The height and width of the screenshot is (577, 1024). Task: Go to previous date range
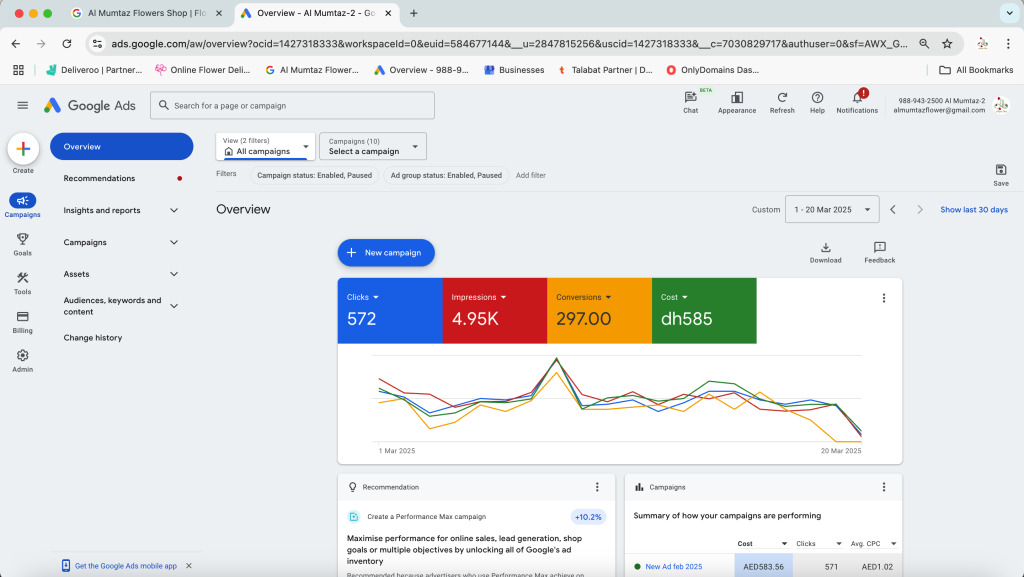click(x=893, y=210)
